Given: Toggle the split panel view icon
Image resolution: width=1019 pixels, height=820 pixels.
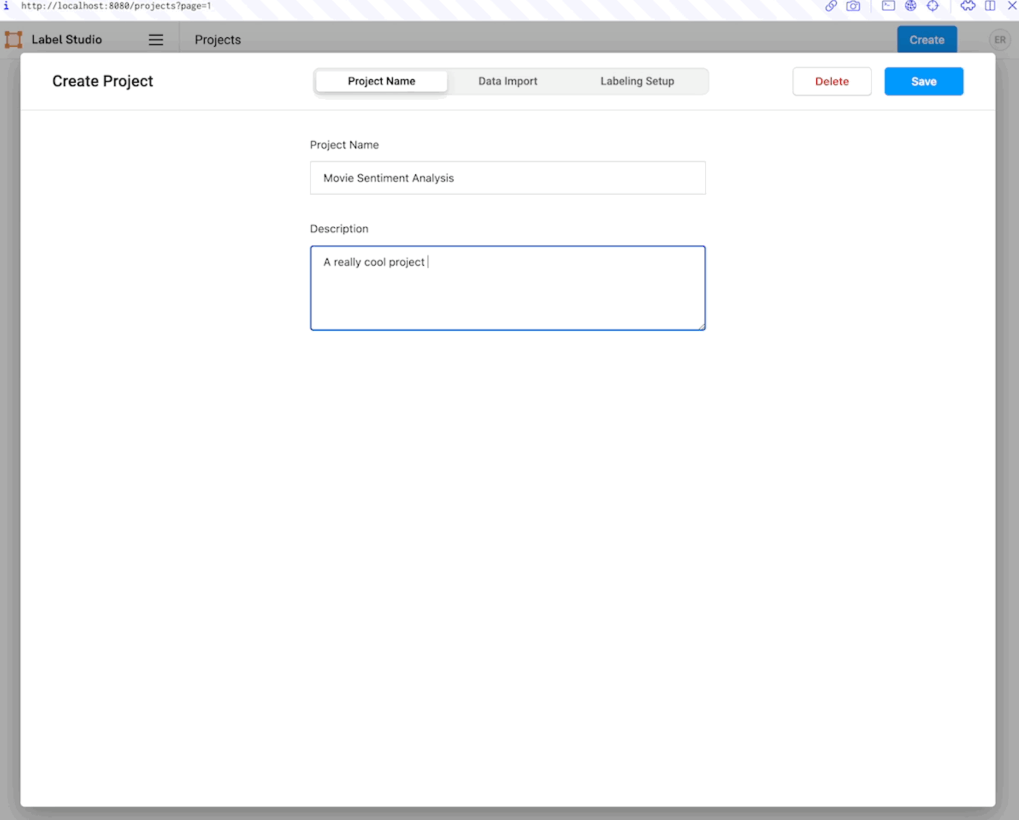Looking at the screenshot, I should click(x=990, y=6).
